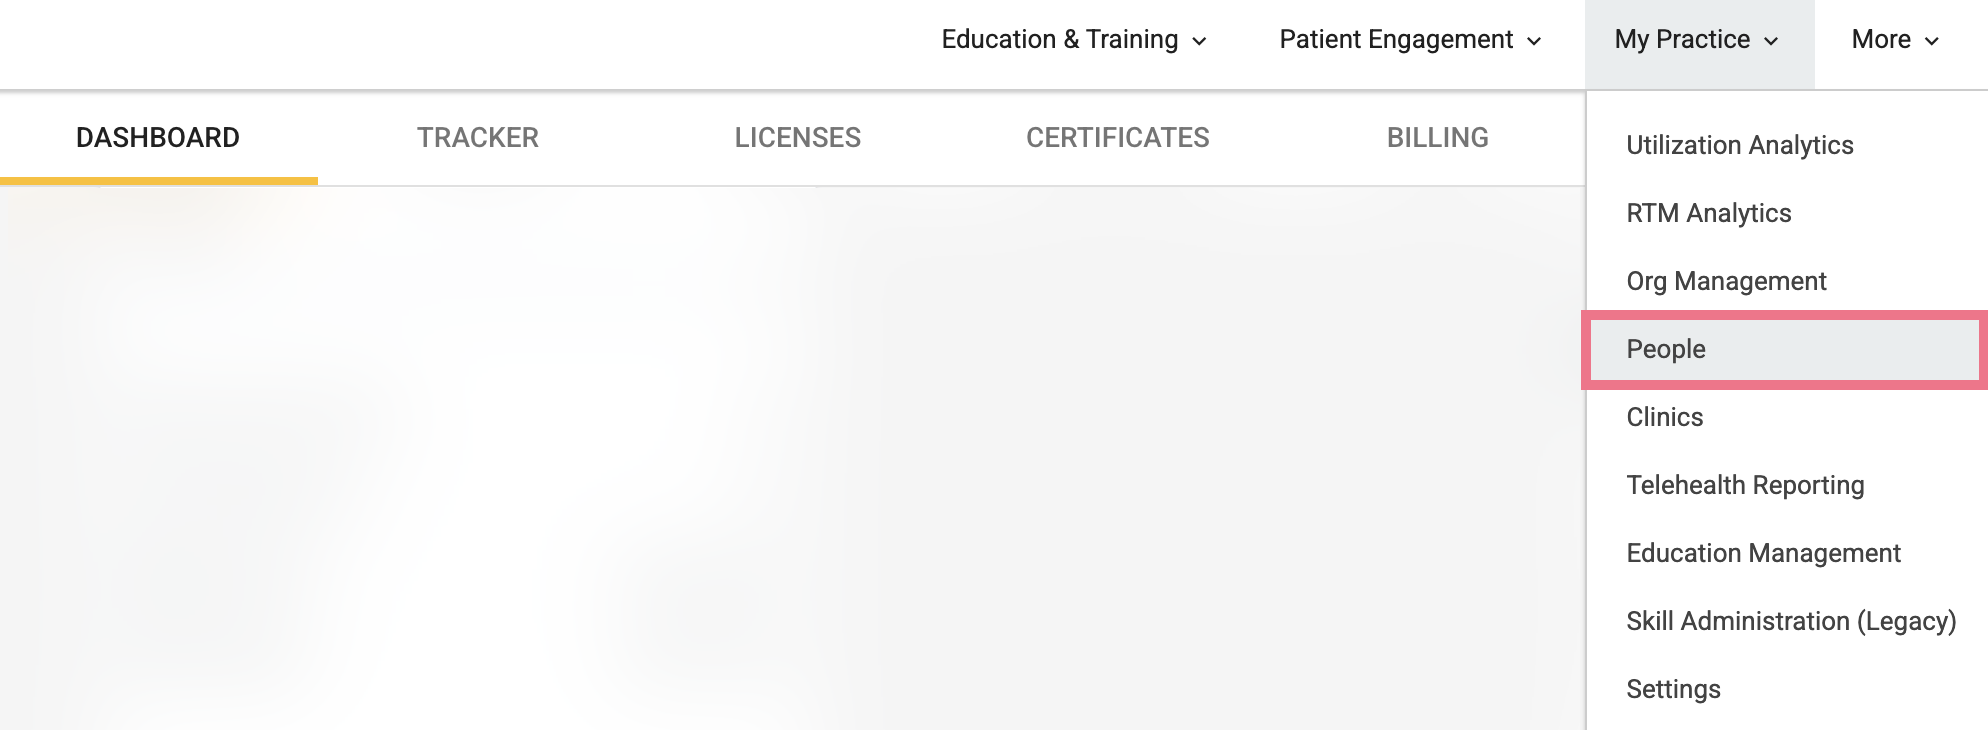Go to the Certificates tab
The height and width of the screenshot is (730, 1988).
click(x=1118, y=138)
